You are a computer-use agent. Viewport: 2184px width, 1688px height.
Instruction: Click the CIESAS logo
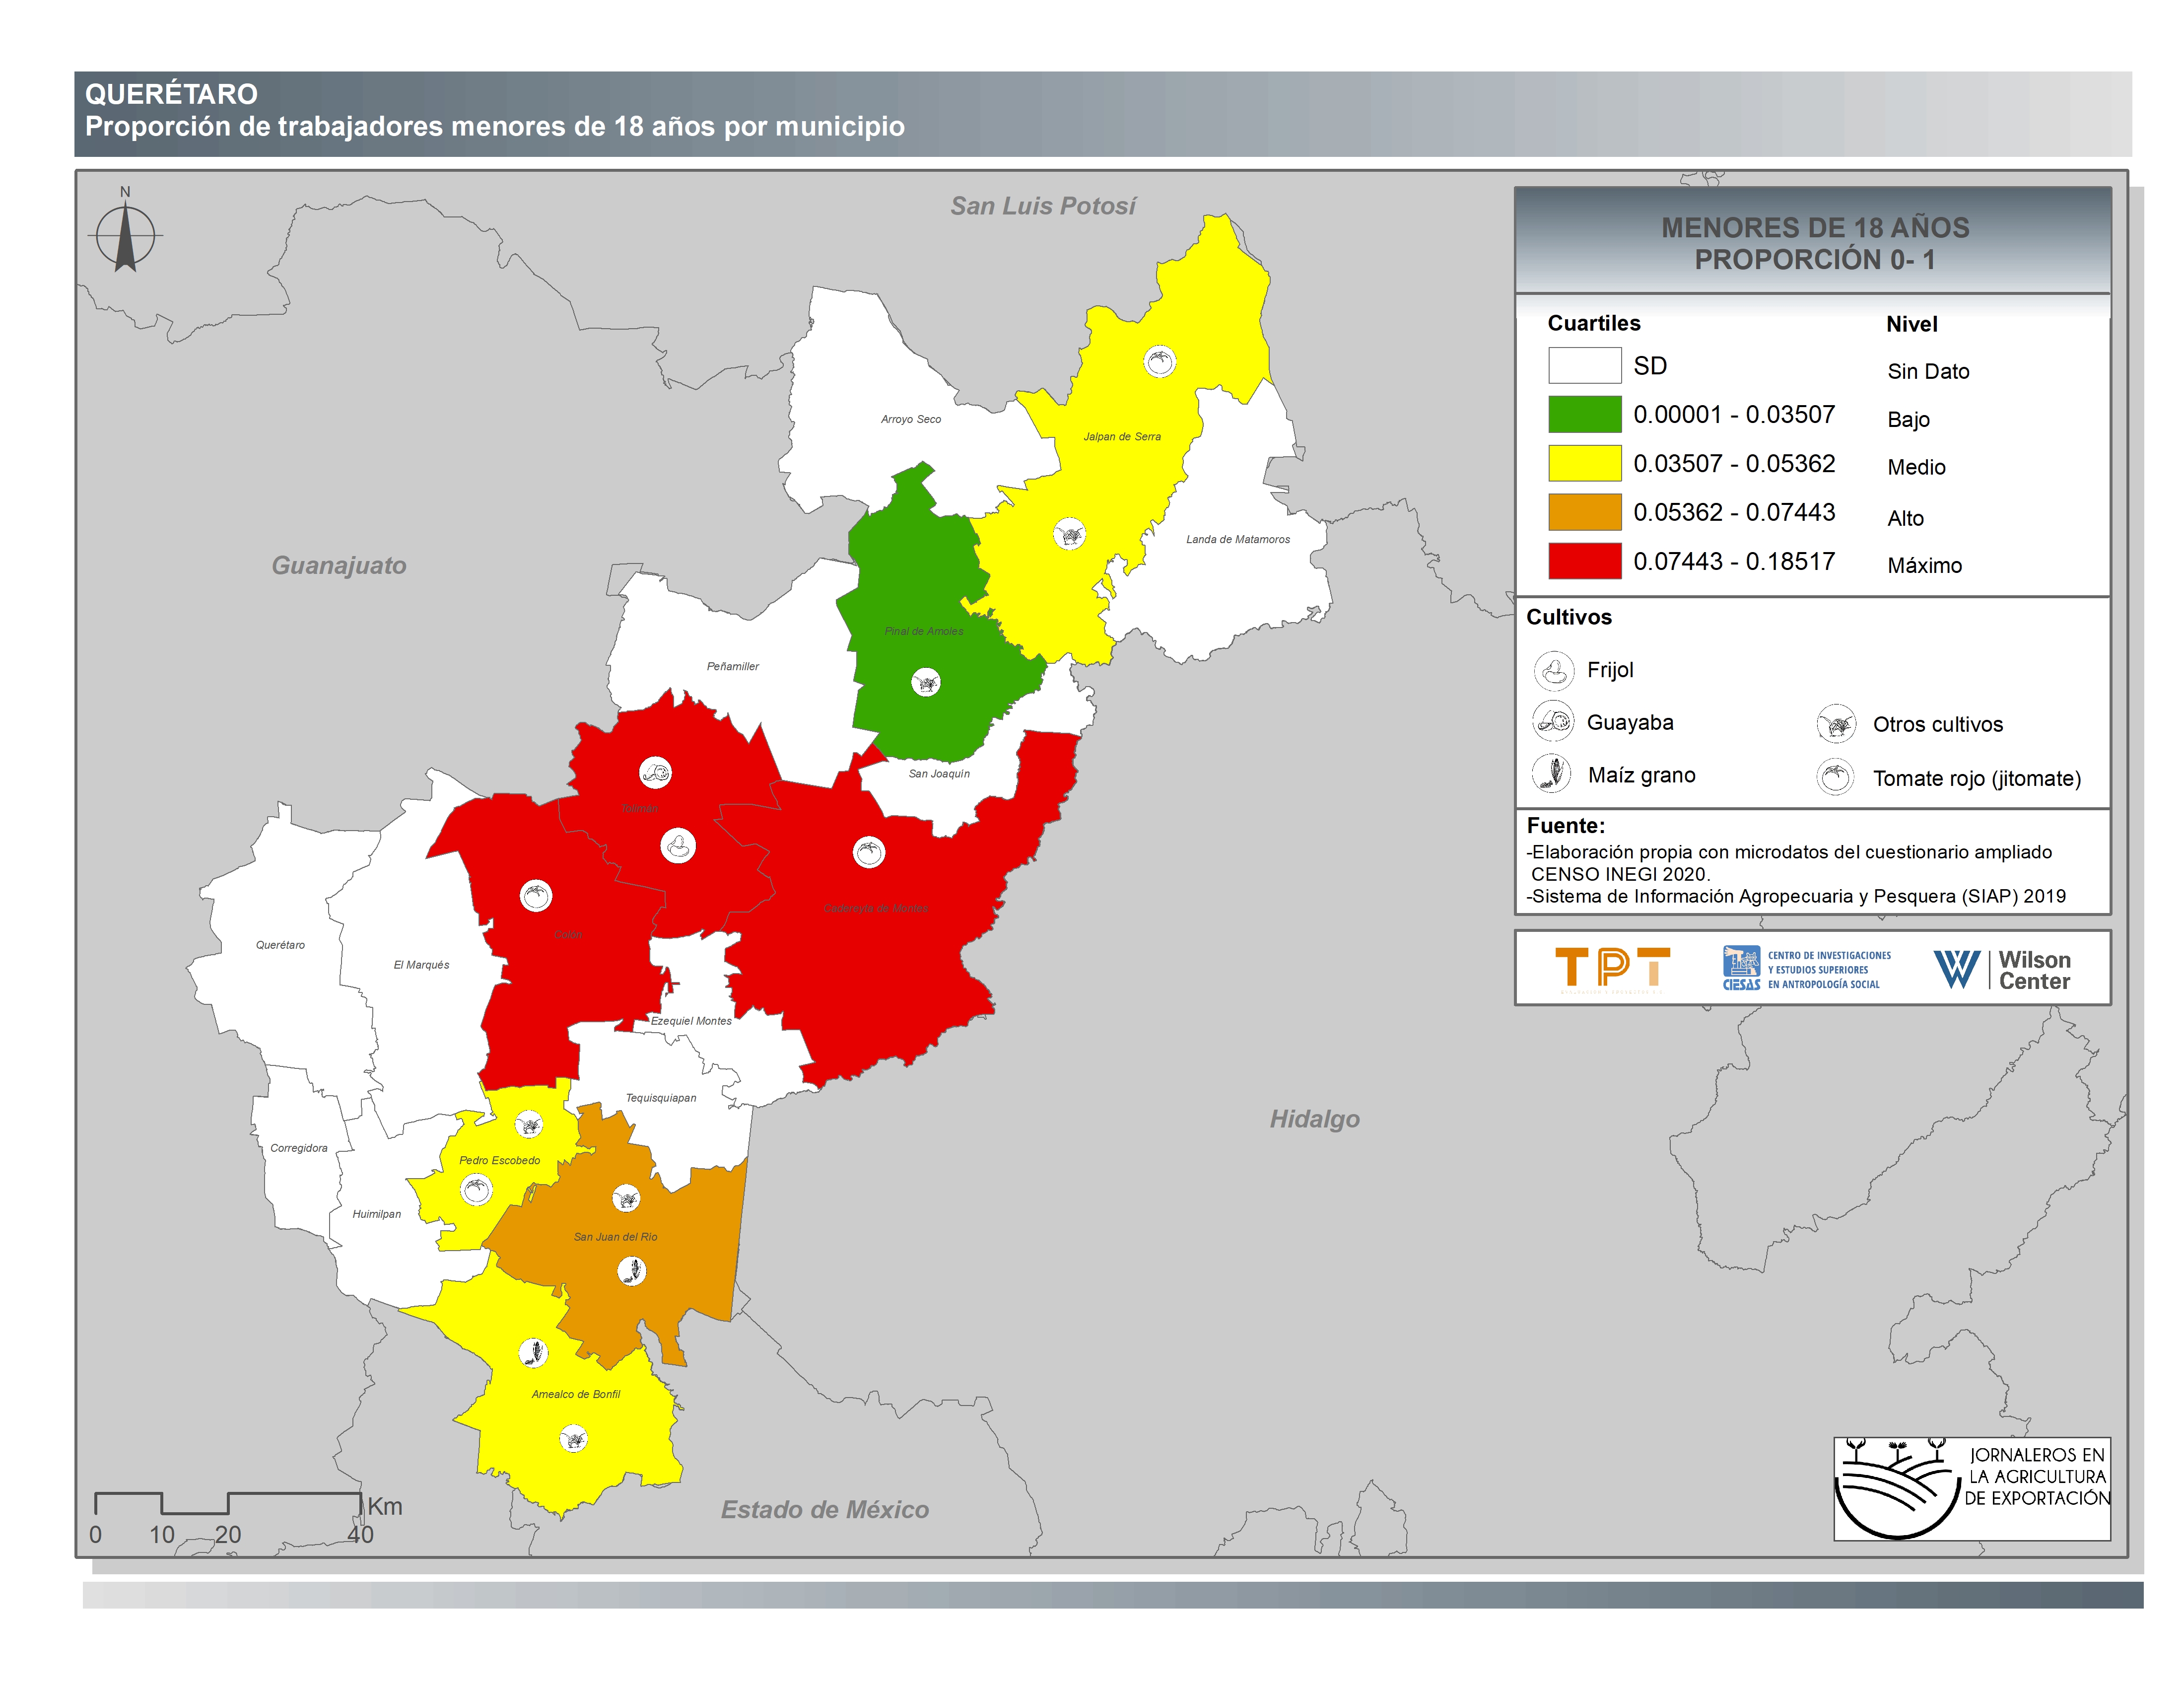pyautogui.click(x=1806, y=968)
